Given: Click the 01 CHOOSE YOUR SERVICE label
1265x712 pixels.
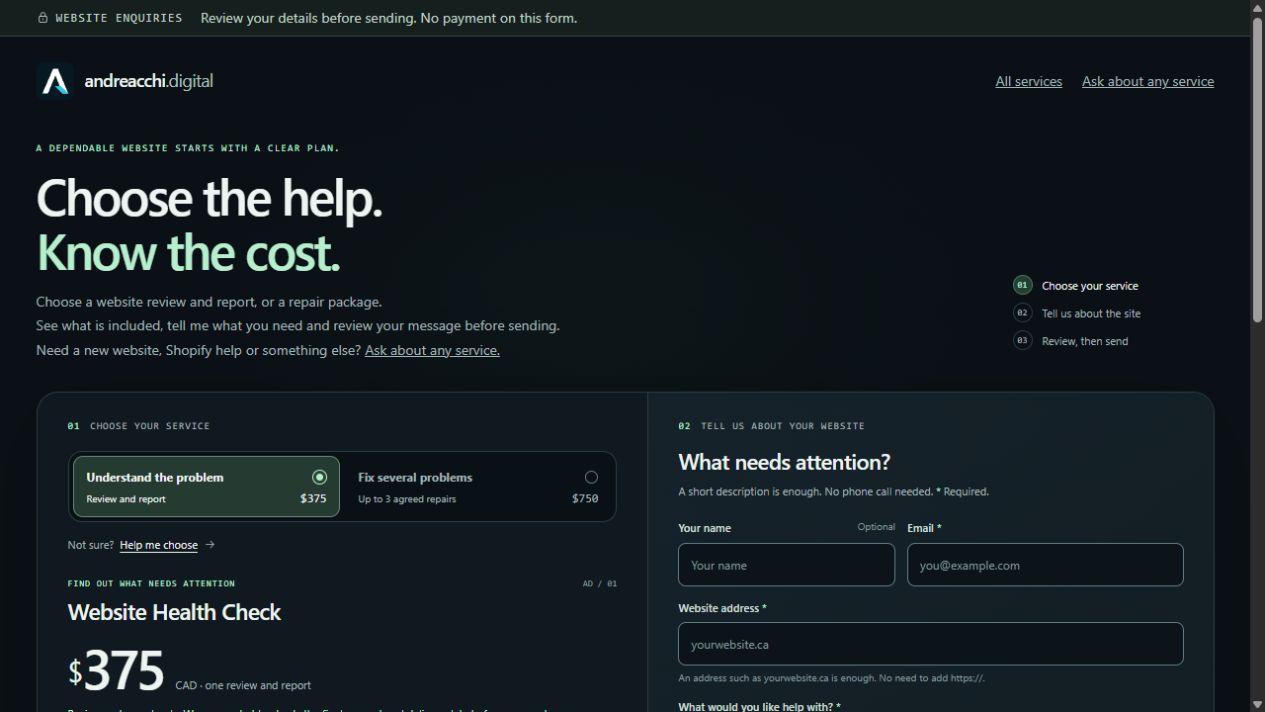Looking at the screenshot, I should (x=139, y=426).
